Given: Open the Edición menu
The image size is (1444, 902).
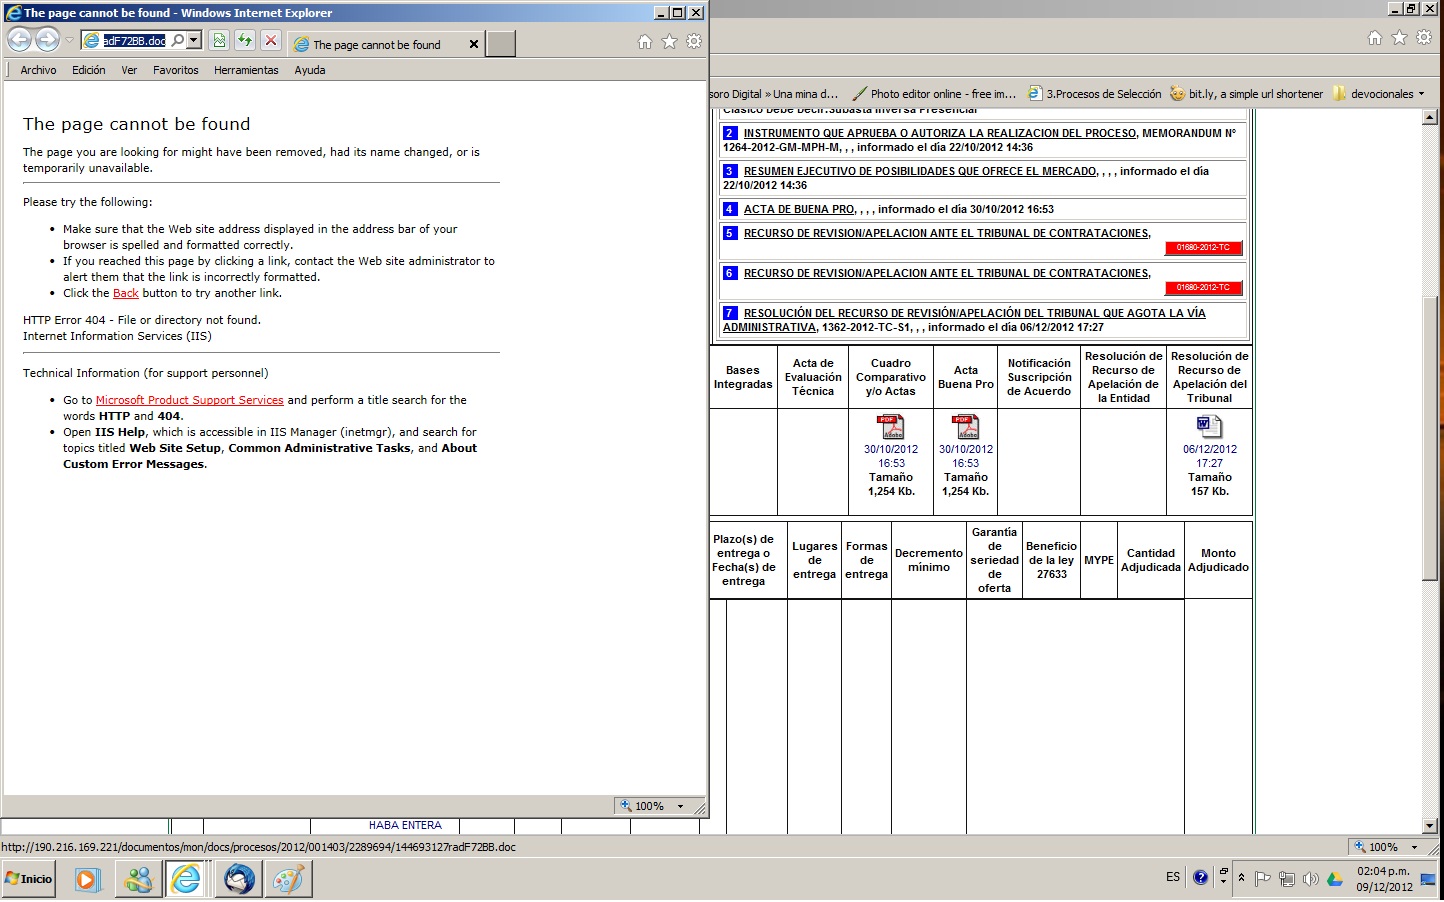Looking at the screenshot, I should tap(88, 70).
